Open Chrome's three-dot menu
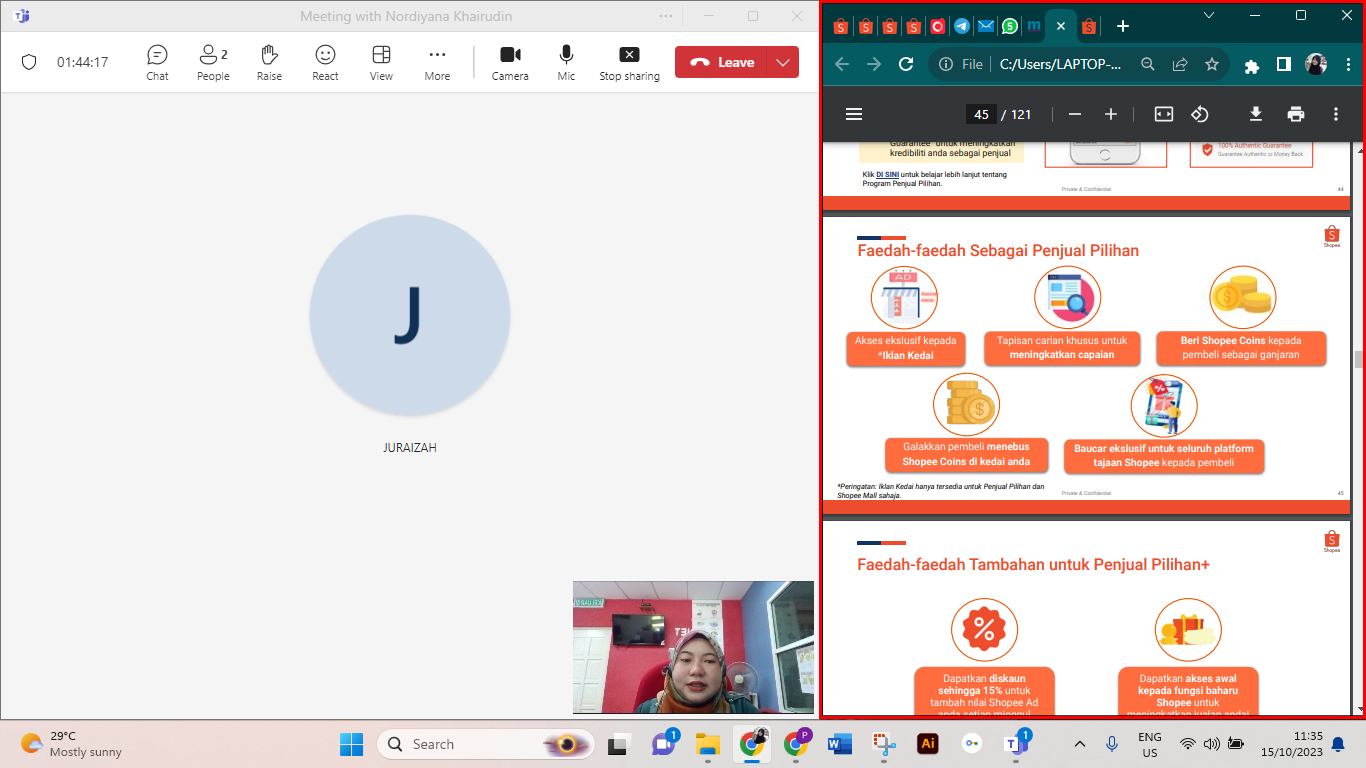Screen dimensions: 1366x768 tap(1346, 64)
